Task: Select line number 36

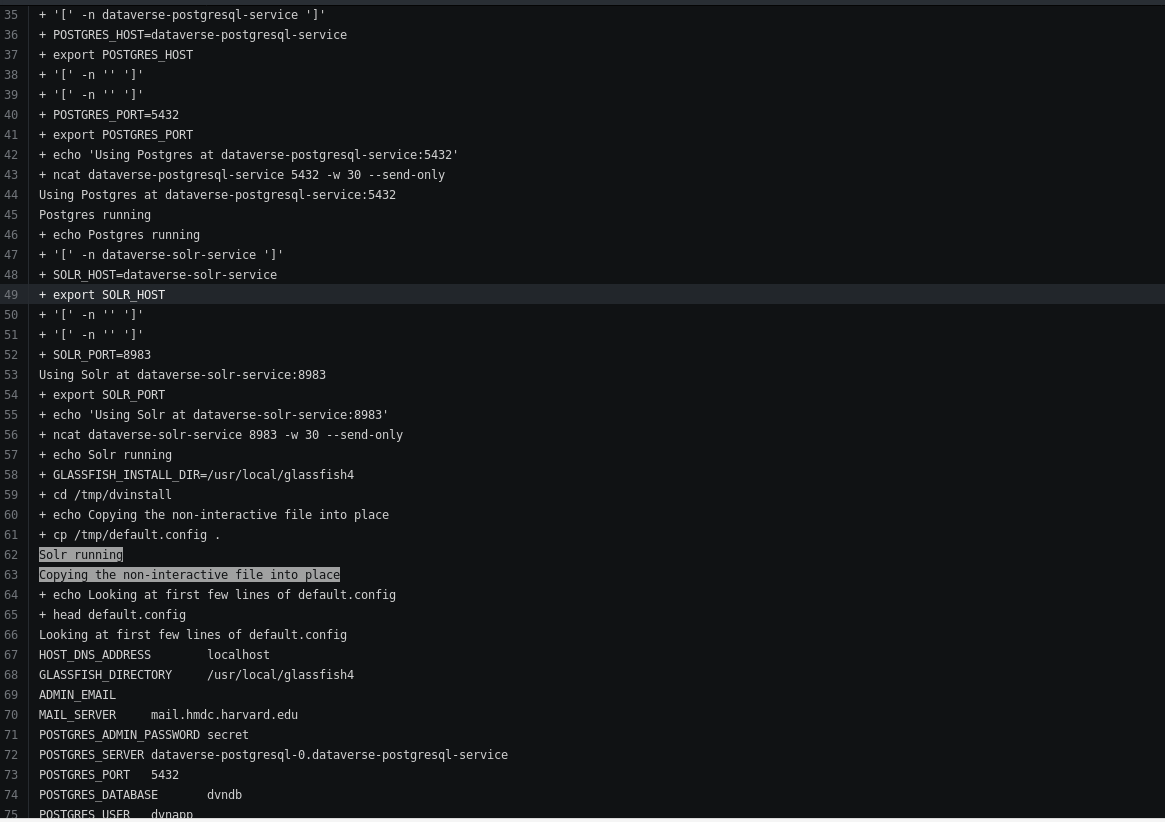Action: coord(10,35)
